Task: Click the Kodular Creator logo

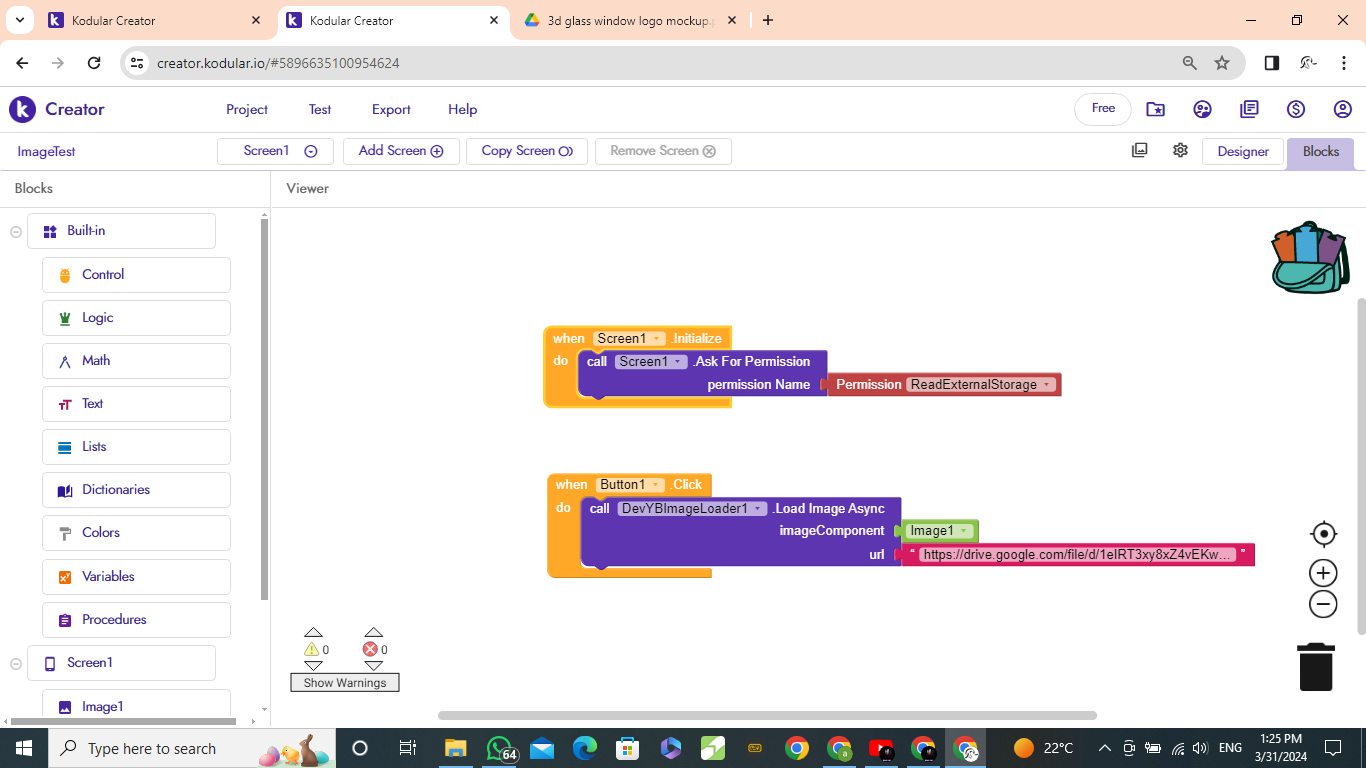Action: pos(57,109)
